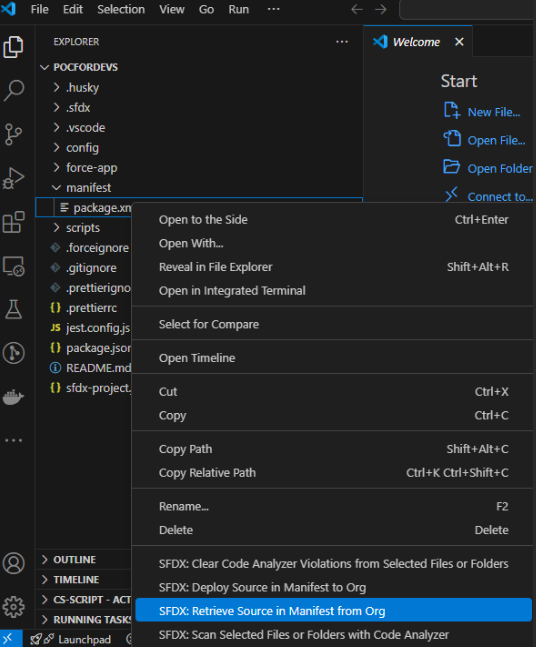
Task: Choose Reveal in File Explorer
Action: click(x=333, y=267)
